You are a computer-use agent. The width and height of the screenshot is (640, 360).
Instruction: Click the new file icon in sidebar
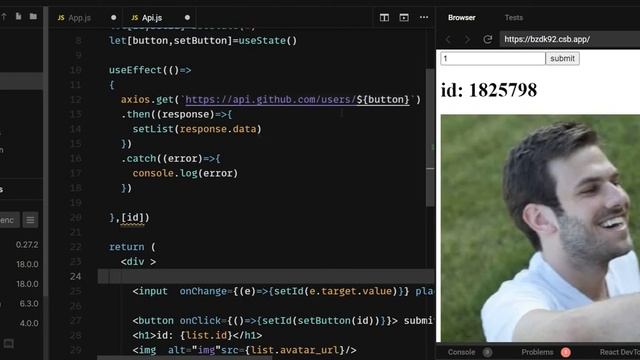click(x=18, y=16)
